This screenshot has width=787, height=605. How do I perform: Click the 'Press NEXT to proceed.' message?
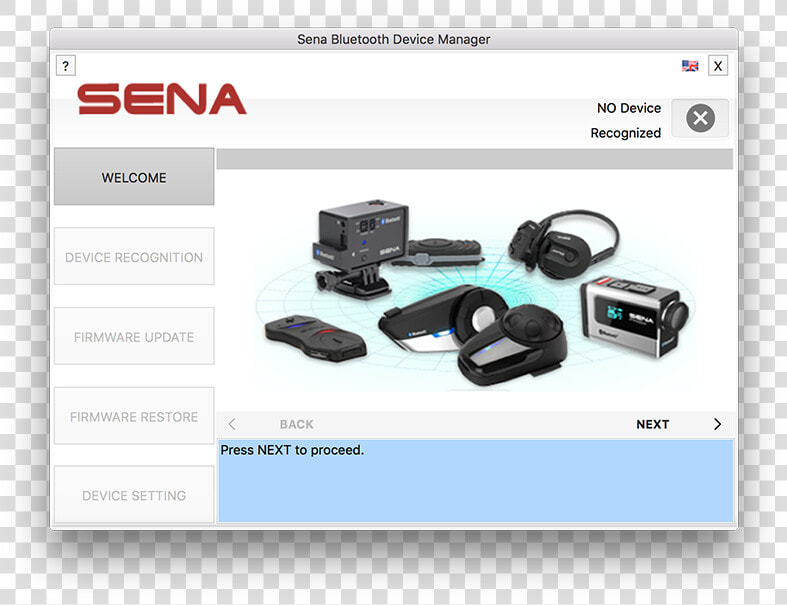point(292,450)
